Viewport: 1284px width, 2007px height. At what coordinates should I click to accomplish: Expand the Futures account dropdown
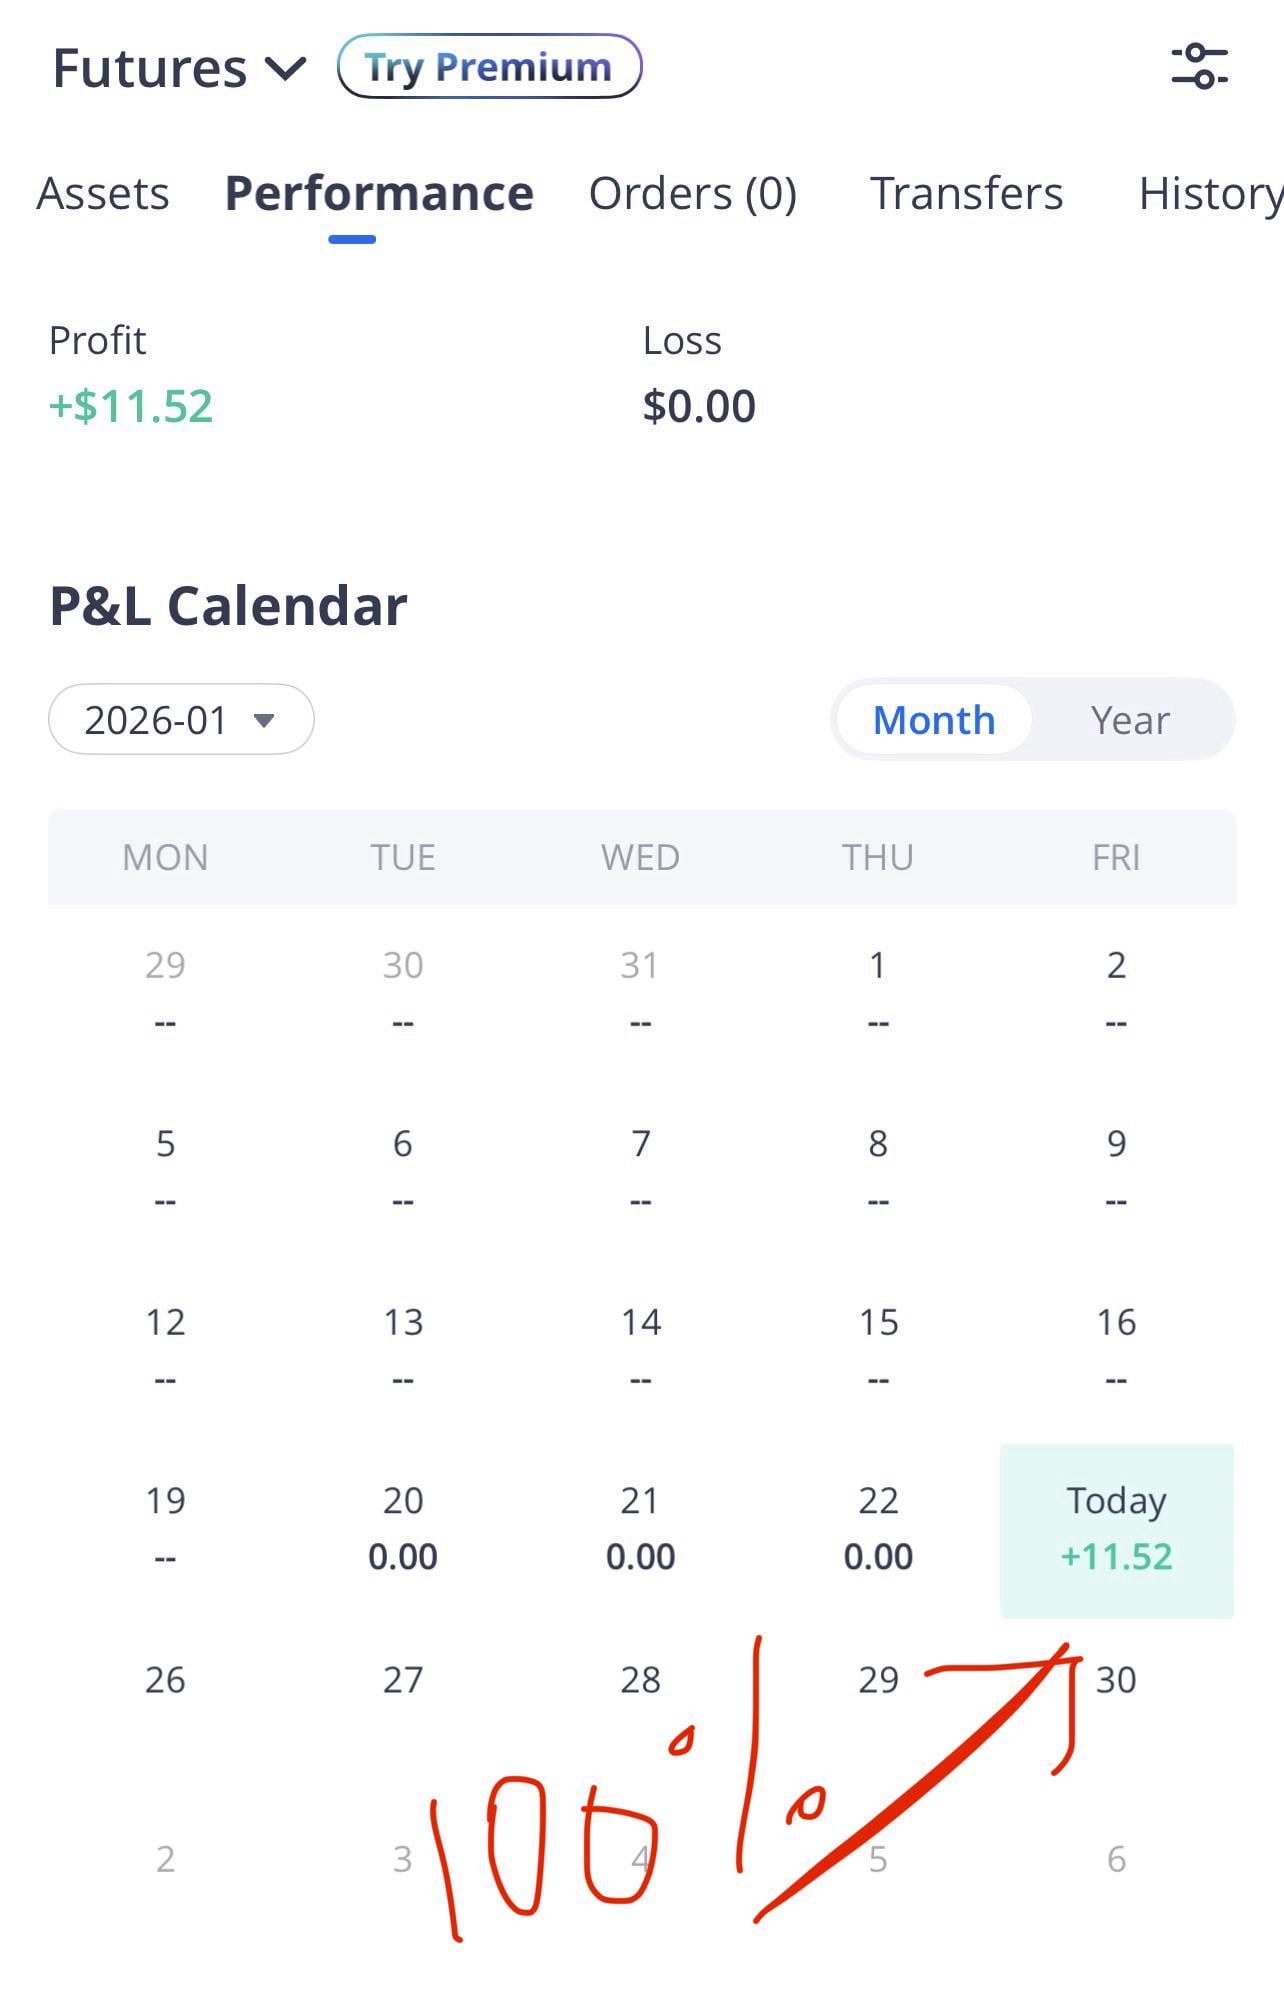178,69
